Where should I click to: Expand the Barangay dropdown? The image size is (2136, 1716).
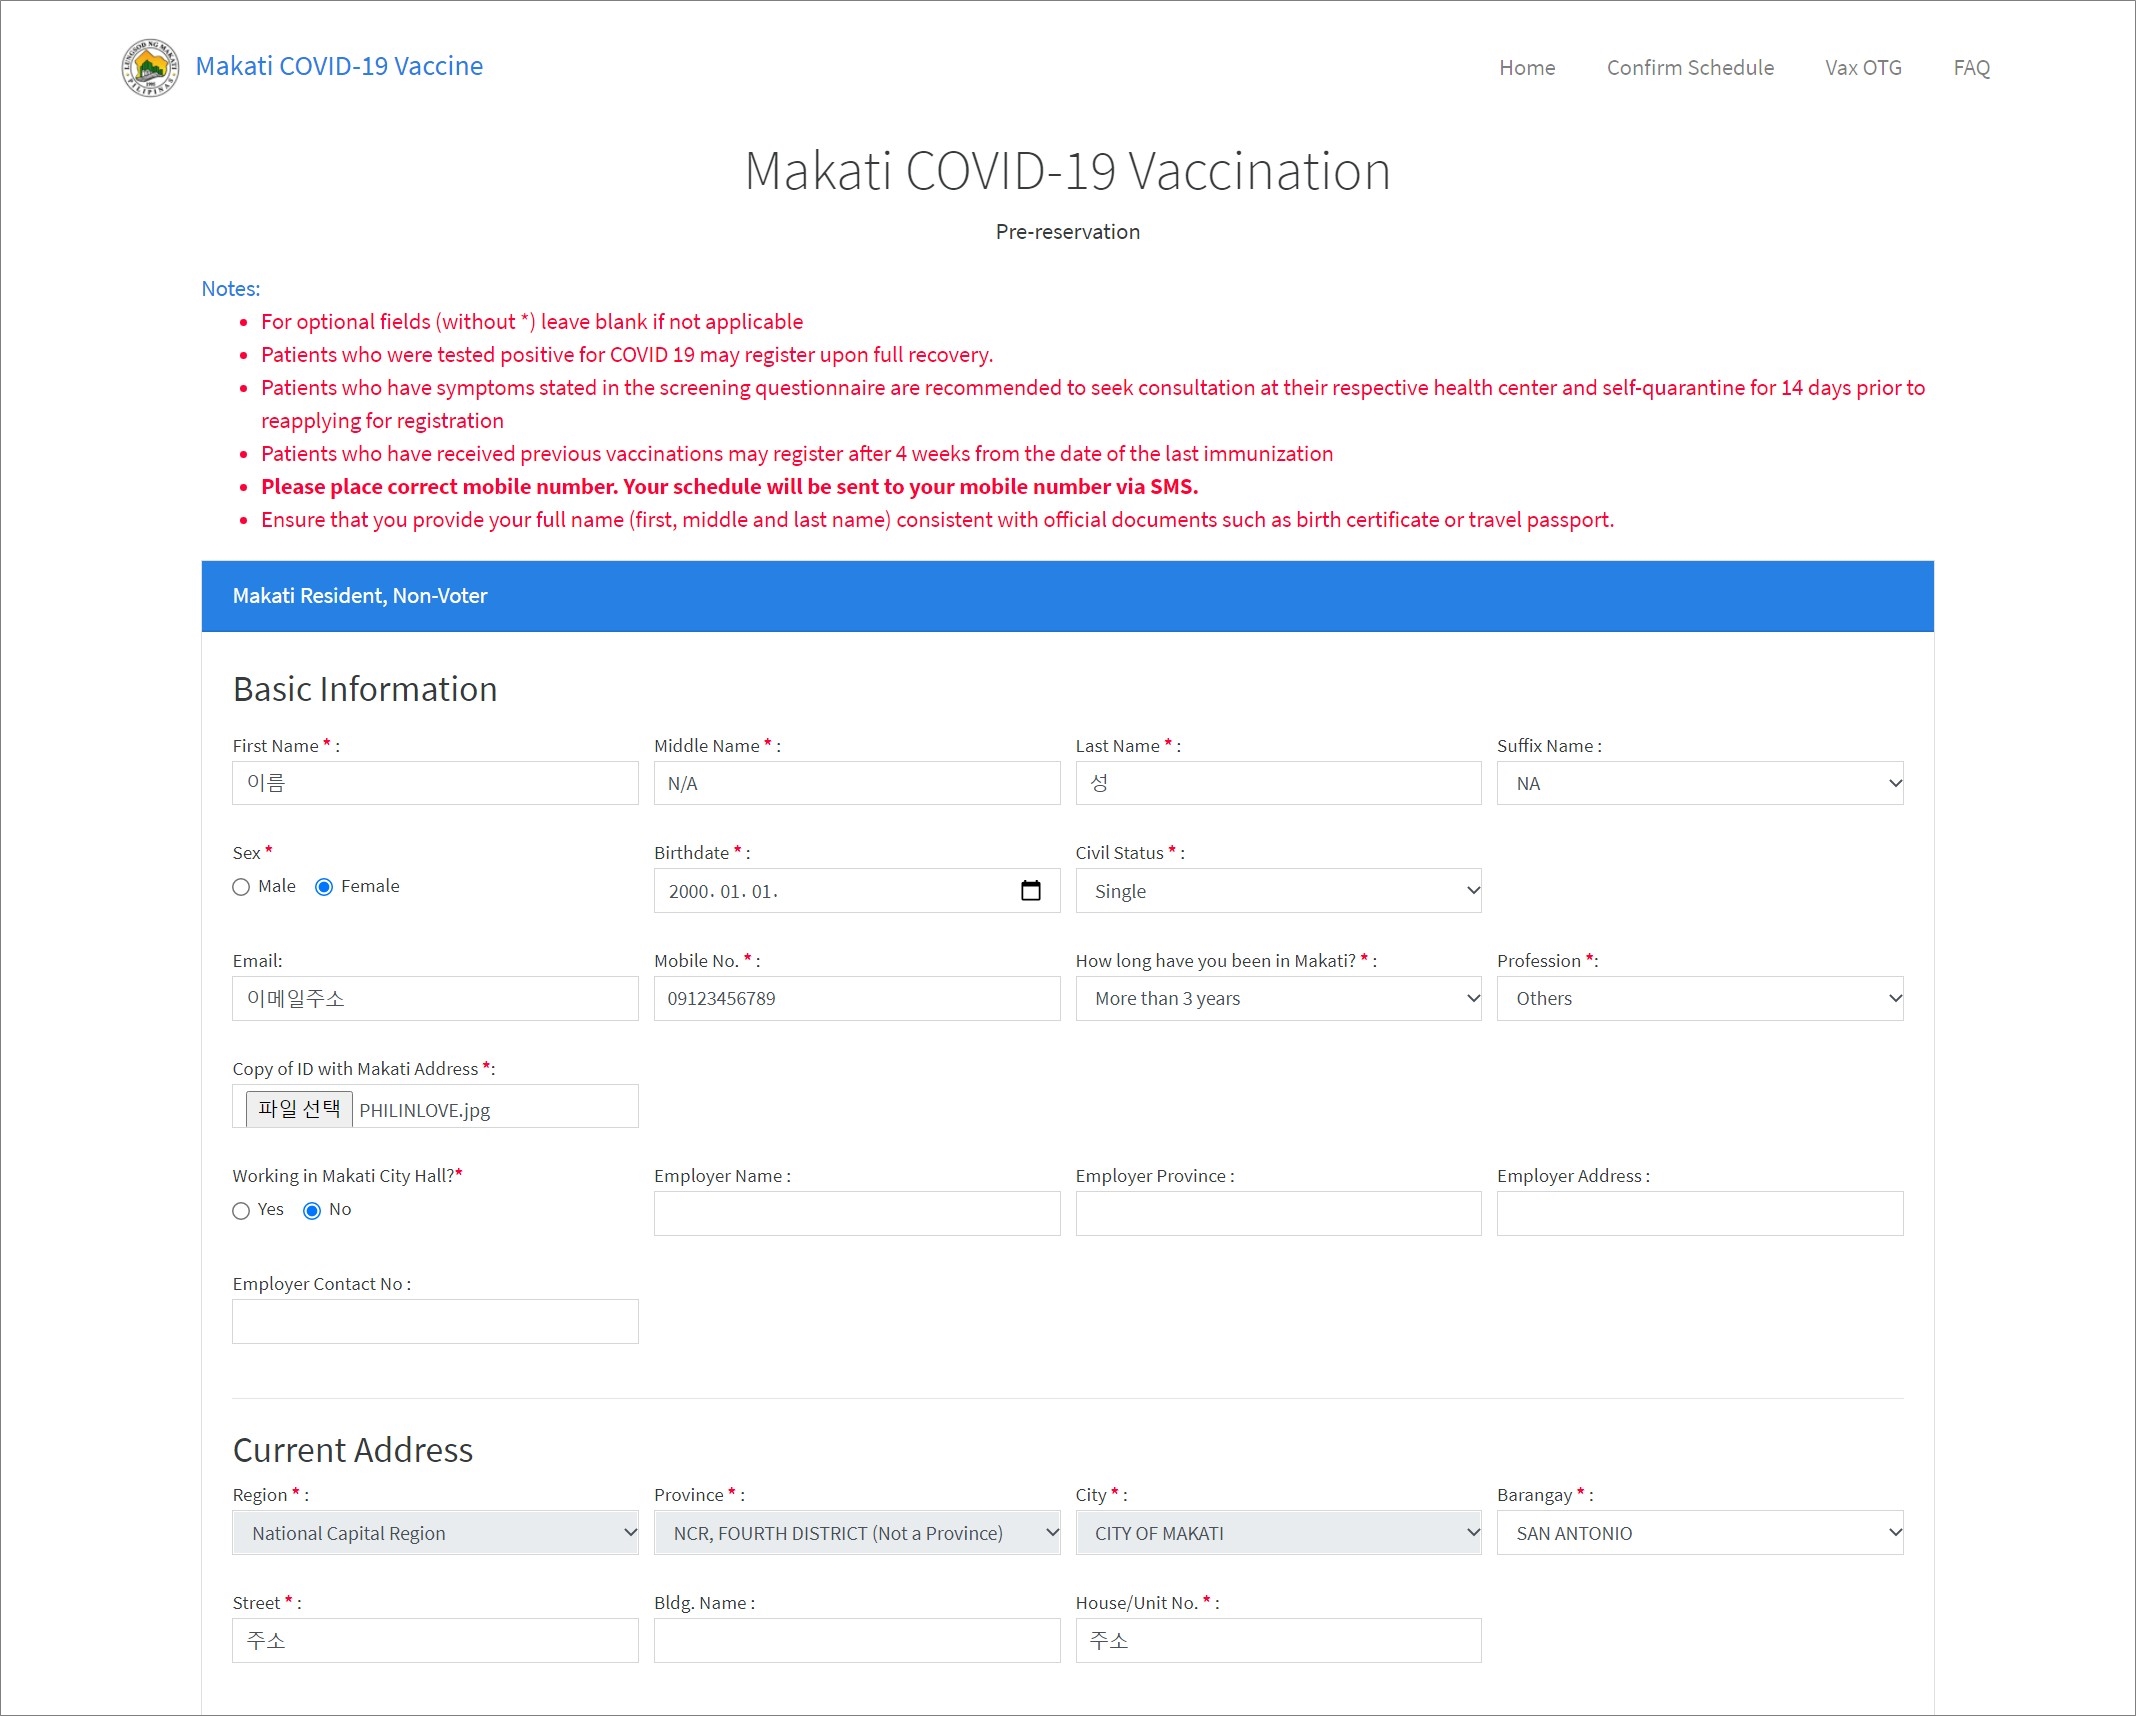(x=1699, y=1534)
